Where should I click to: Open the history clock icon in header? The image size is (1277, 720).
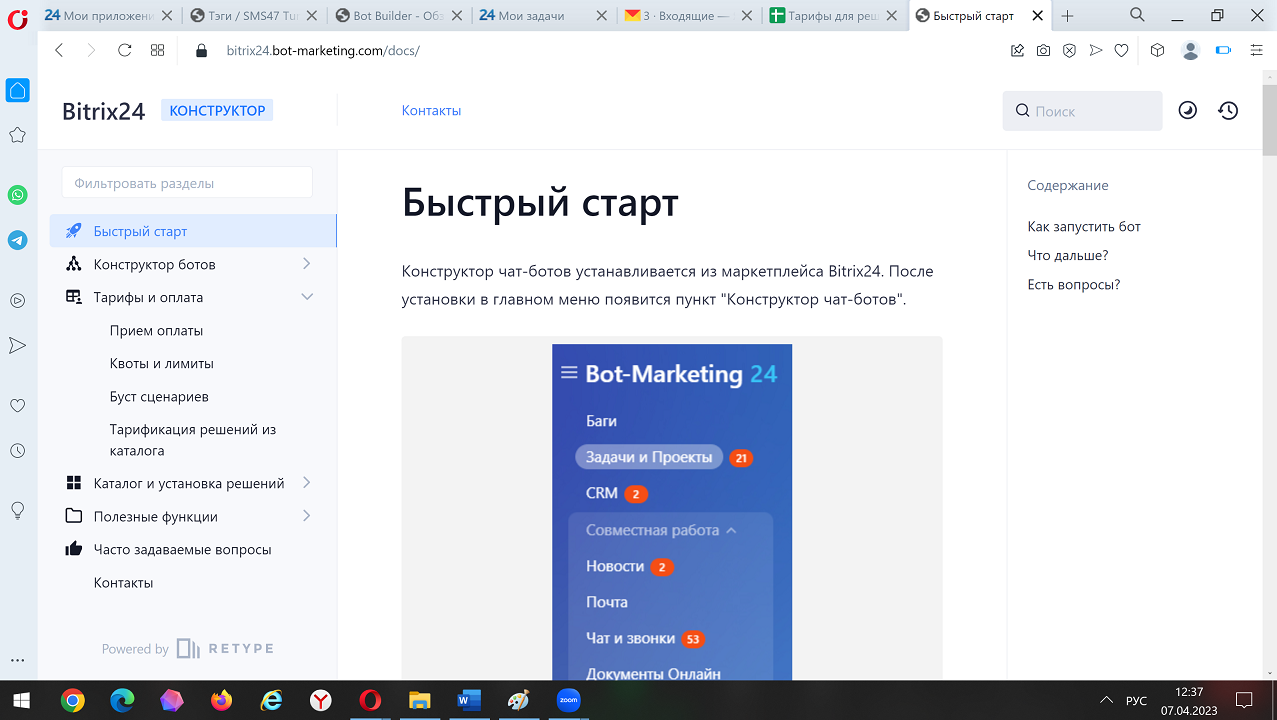click(1228, 111)
